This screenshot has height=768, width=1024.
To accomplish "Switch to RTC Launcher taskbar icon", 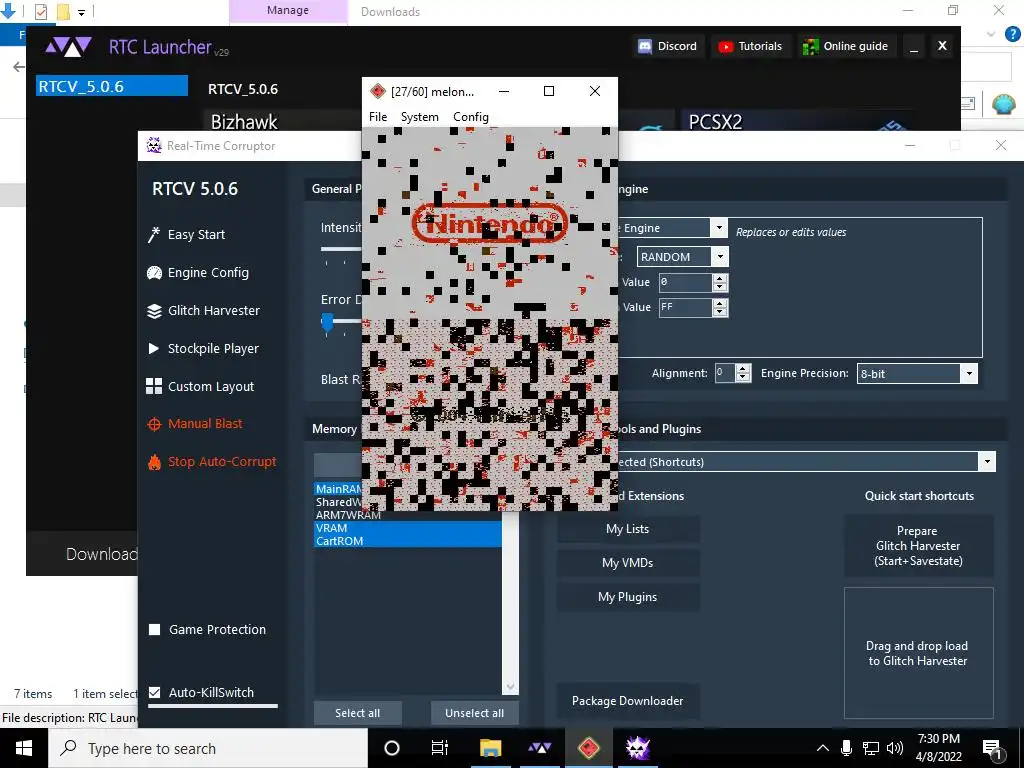I will [539, 748].
